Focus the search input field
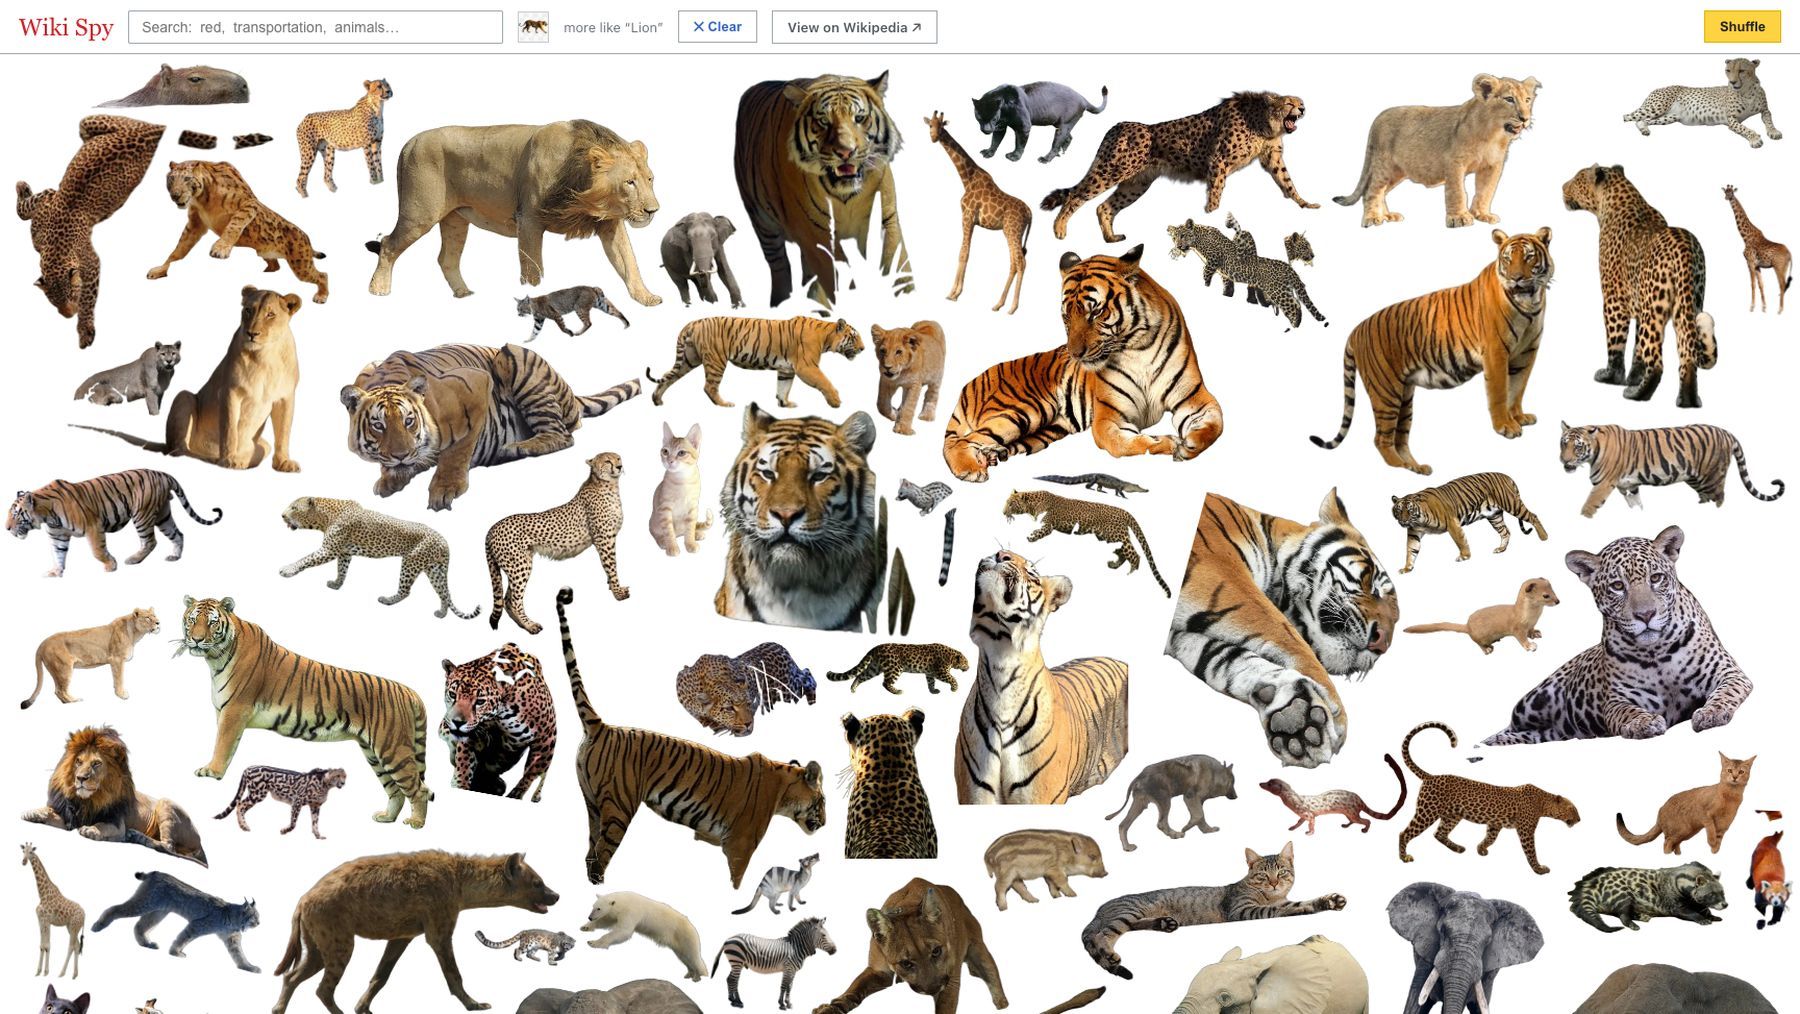Viewport: 1800px width, 1014px height. [x=315, y=27]
